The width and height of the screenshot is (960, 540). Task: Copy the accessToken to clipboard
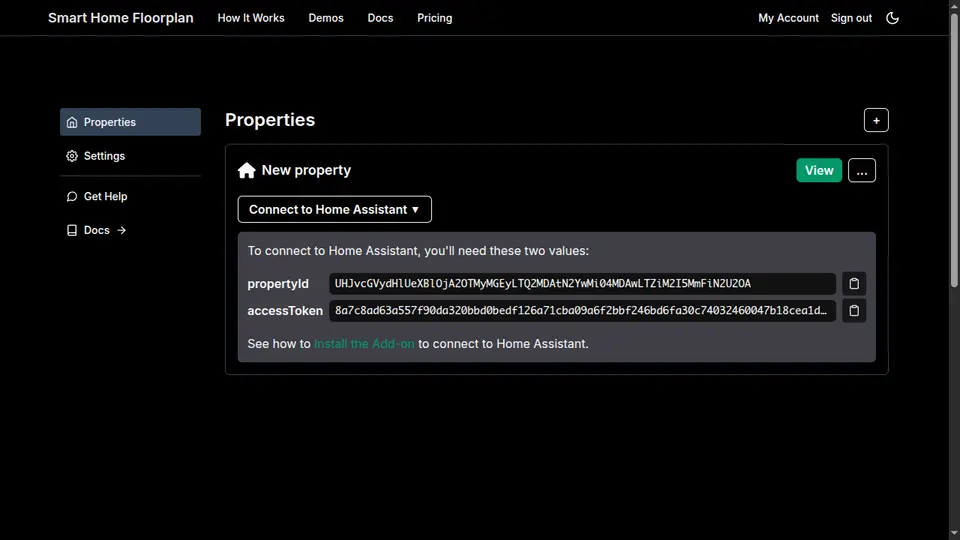tap(853, 310)
